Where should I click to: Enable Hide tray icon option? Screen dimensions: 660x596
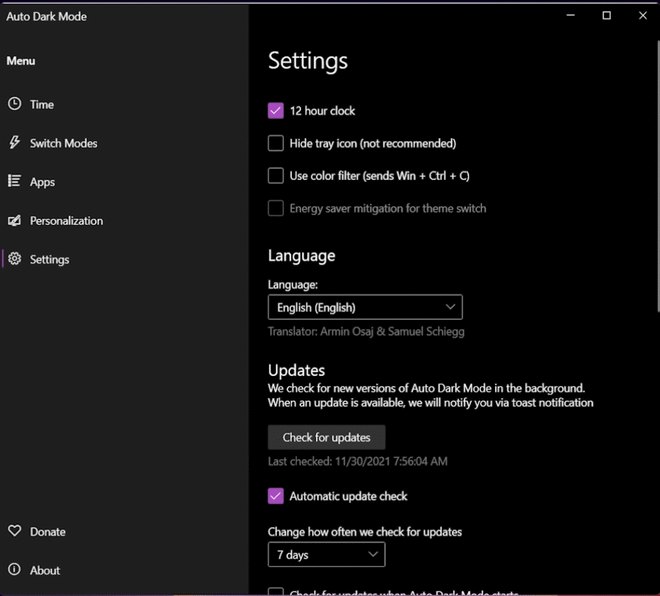point(276,143)
